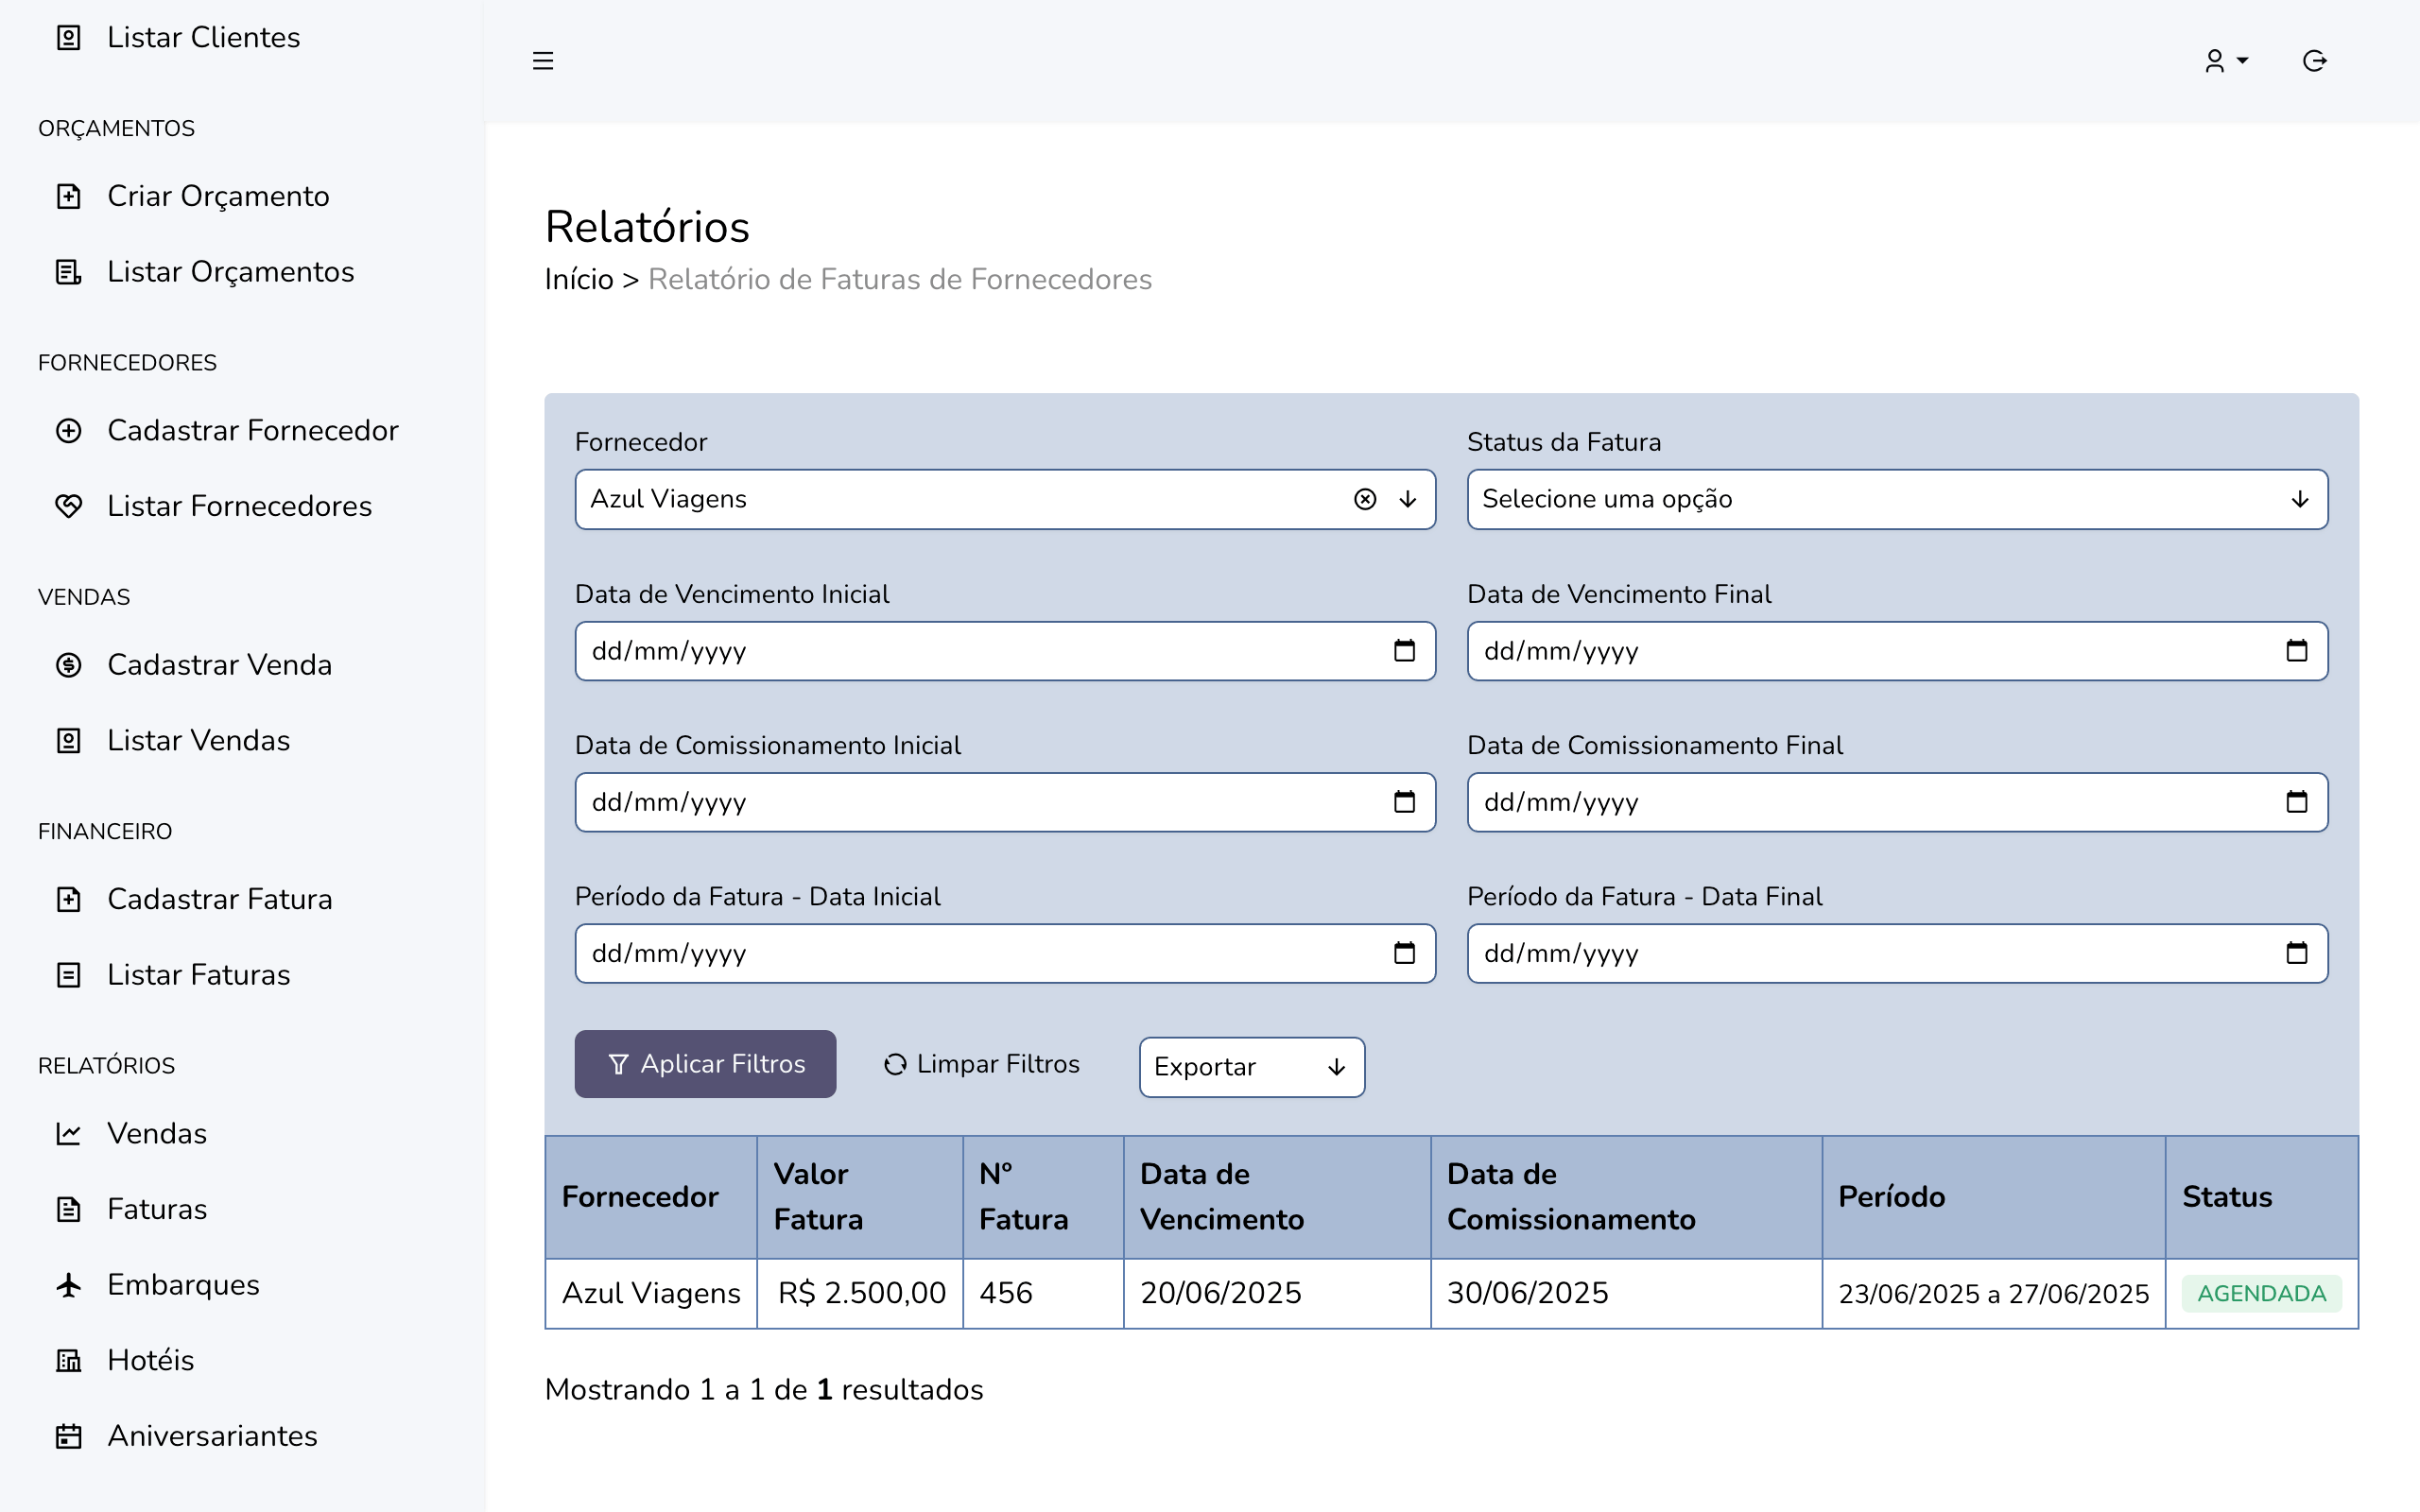The width and height of the screenshot is (2420, 1512).
Task: Click Data de Vencimento Final date field
Action: pos(1897,651)
